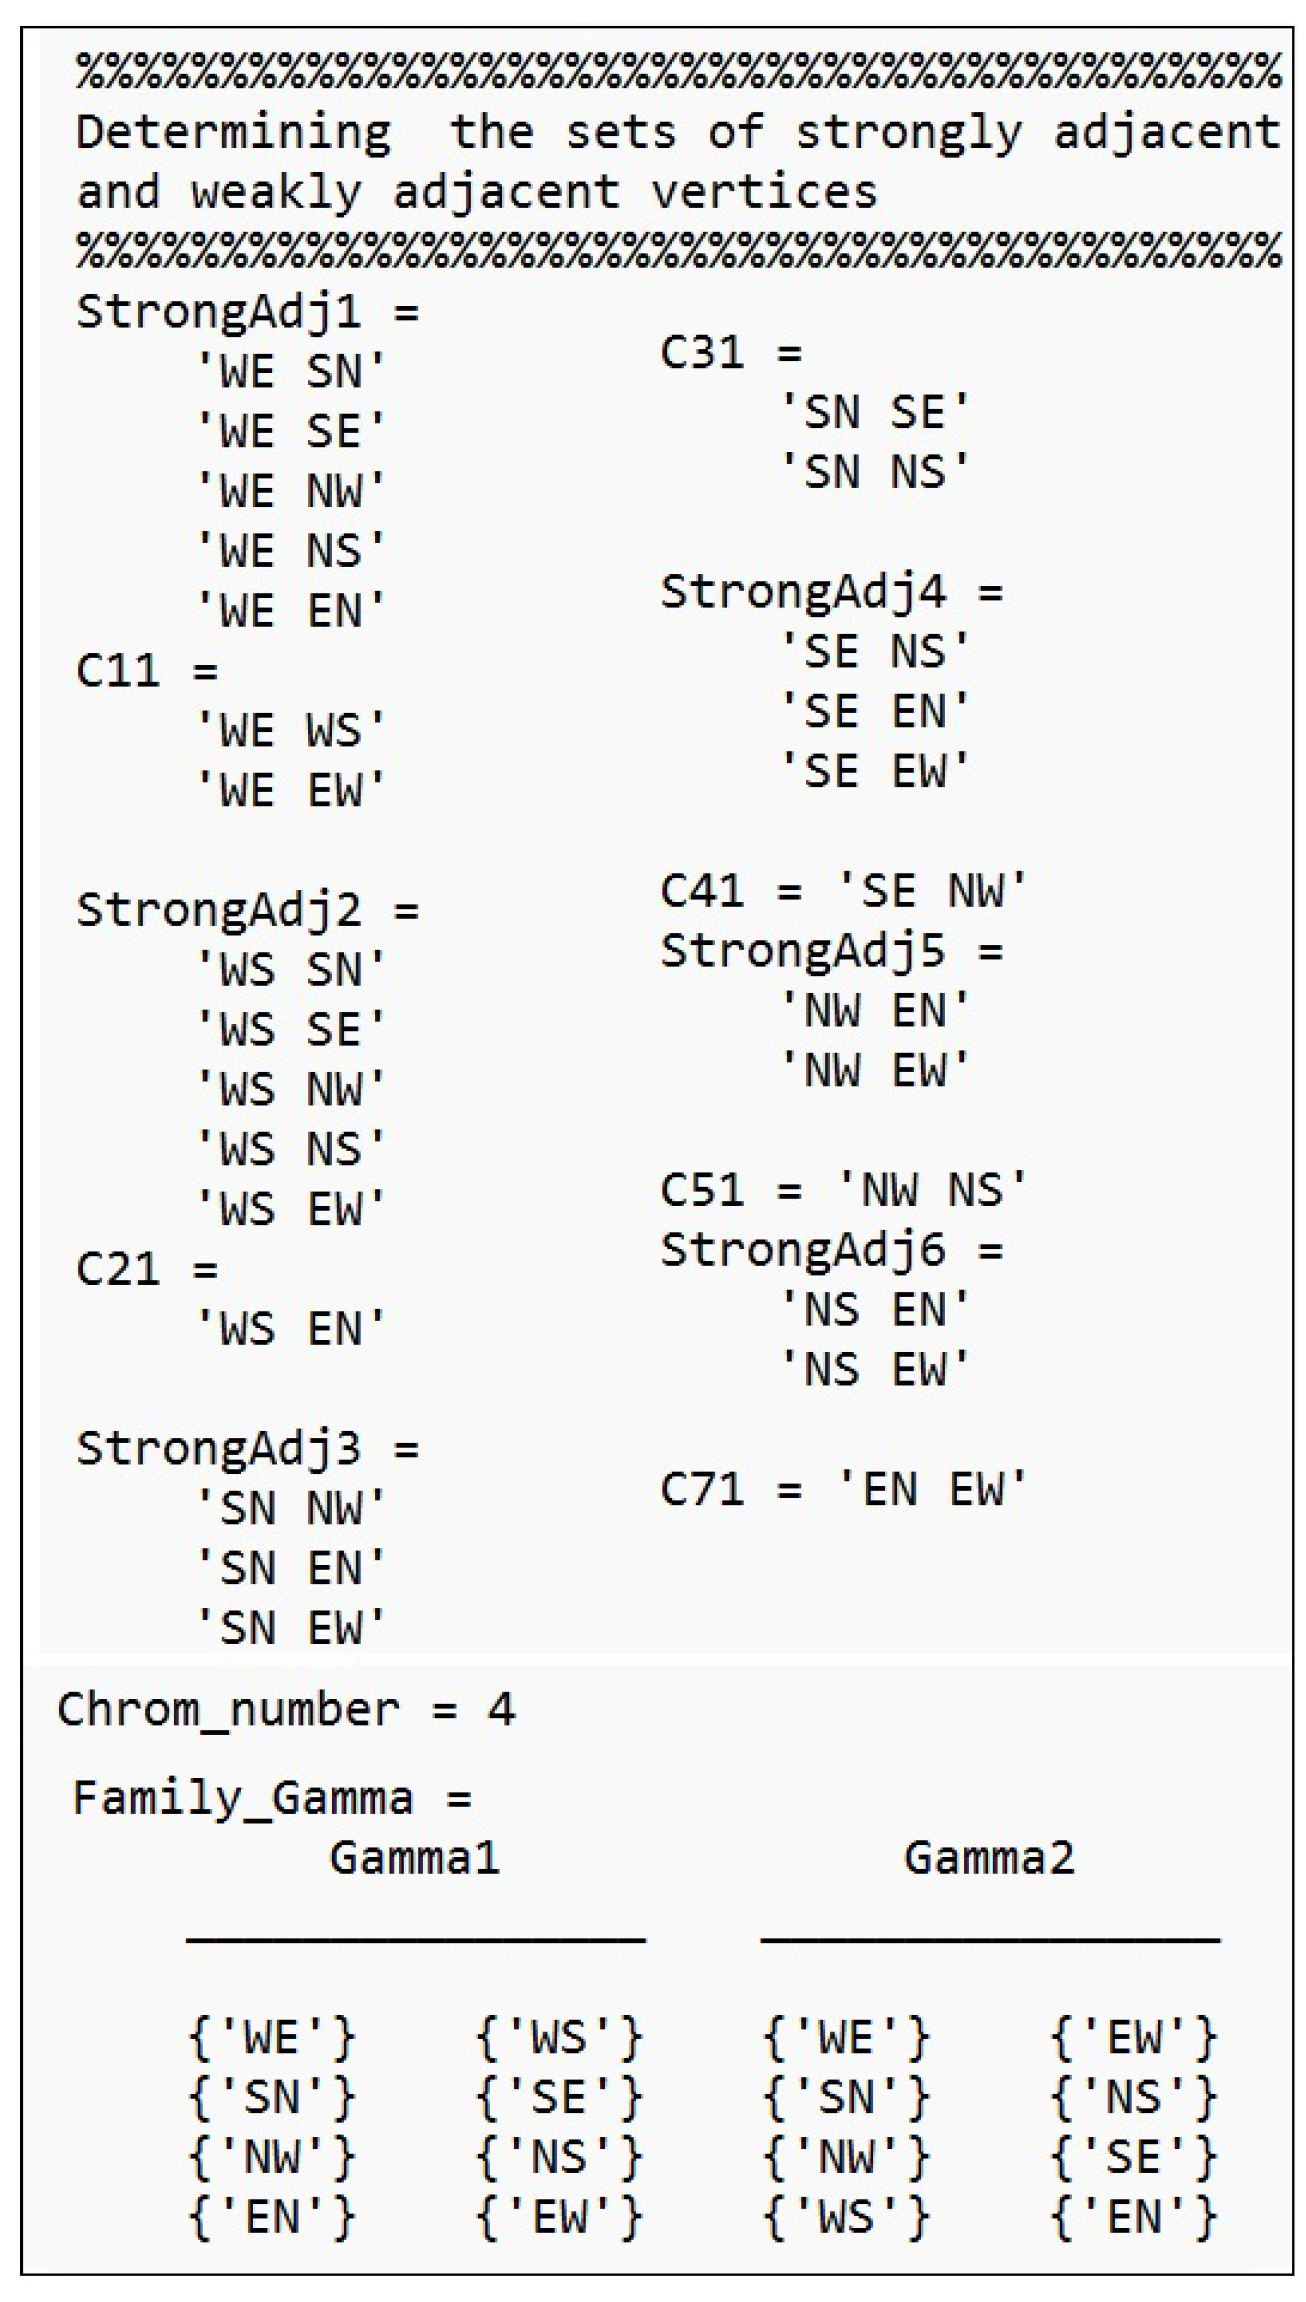Click the Gamma2 column header
This screenshot has width=1306, height=2302.
(989, 1858)
